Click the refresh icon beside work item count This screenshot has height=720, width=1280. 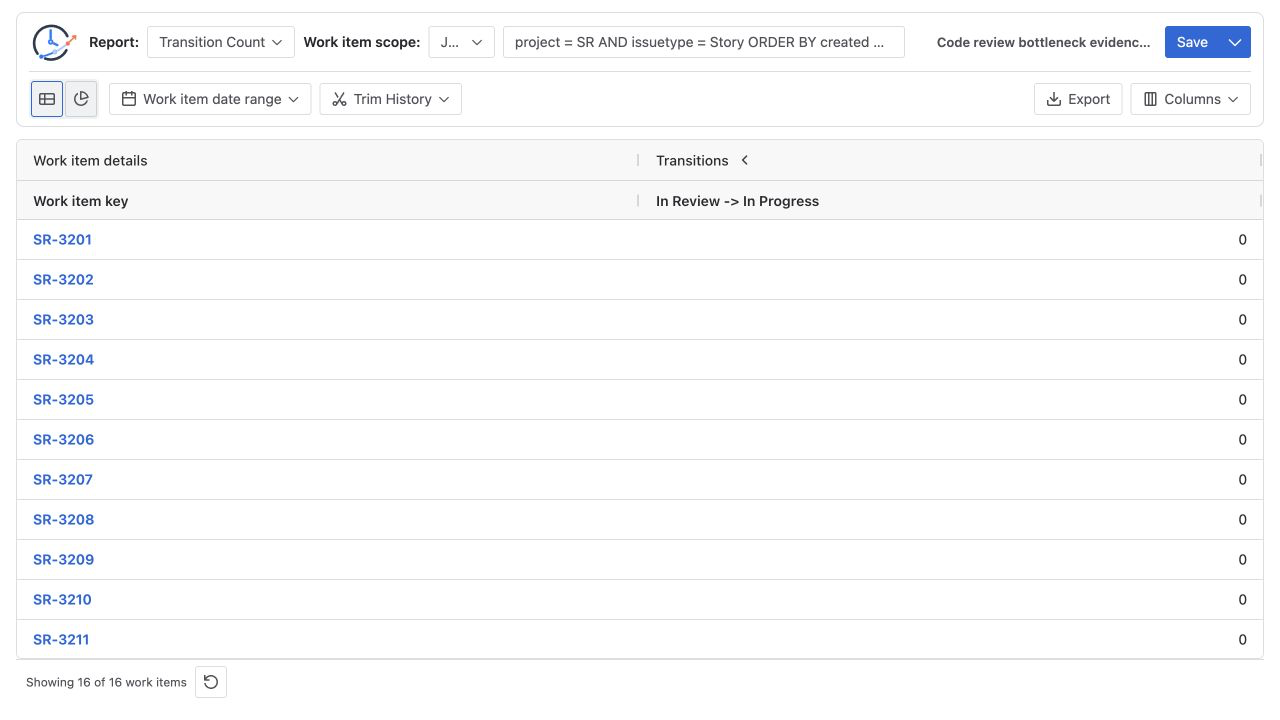pos(211,682)
